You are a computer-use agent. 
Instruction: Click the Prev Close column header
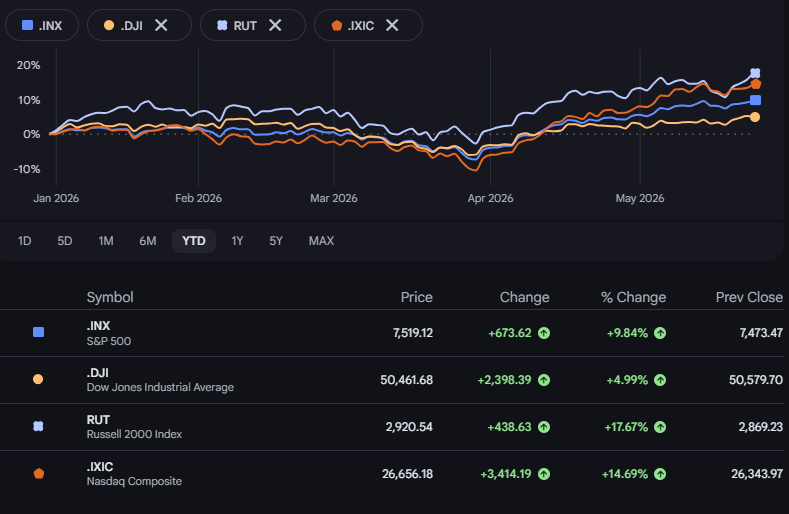[749, 297]
